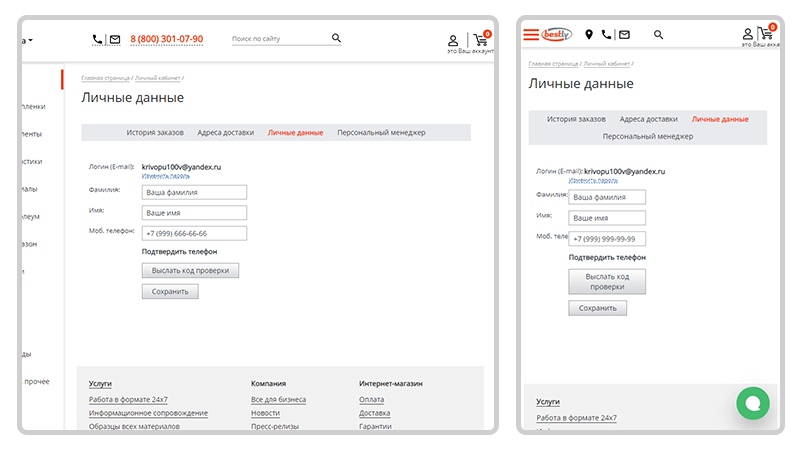This screenshot has width=800, height=450.
Task: Click Главная страница breadcrumb in desktop view
Action: [x=105, y=78]
